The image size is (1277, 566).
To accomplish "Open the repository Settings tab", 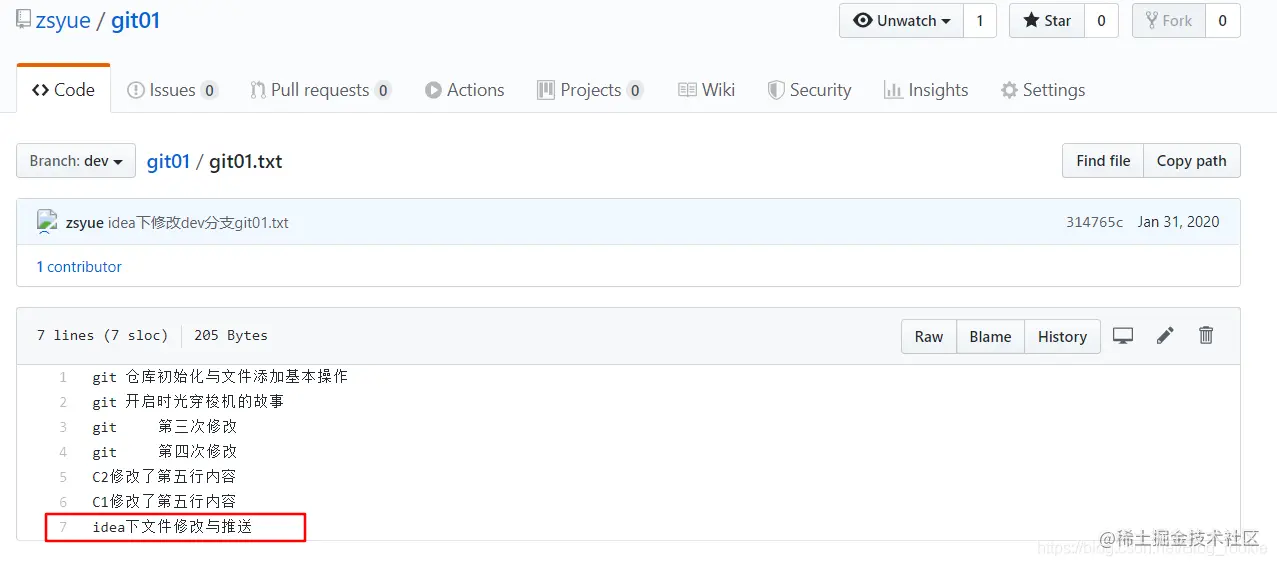I will pyautogui.click(x=1043, y=90).
